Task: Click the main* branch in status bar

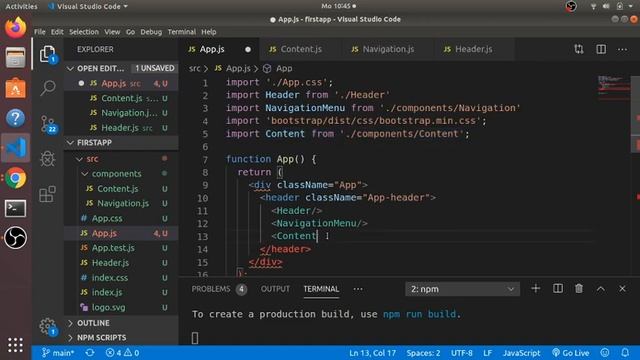Action: (58, 353)
